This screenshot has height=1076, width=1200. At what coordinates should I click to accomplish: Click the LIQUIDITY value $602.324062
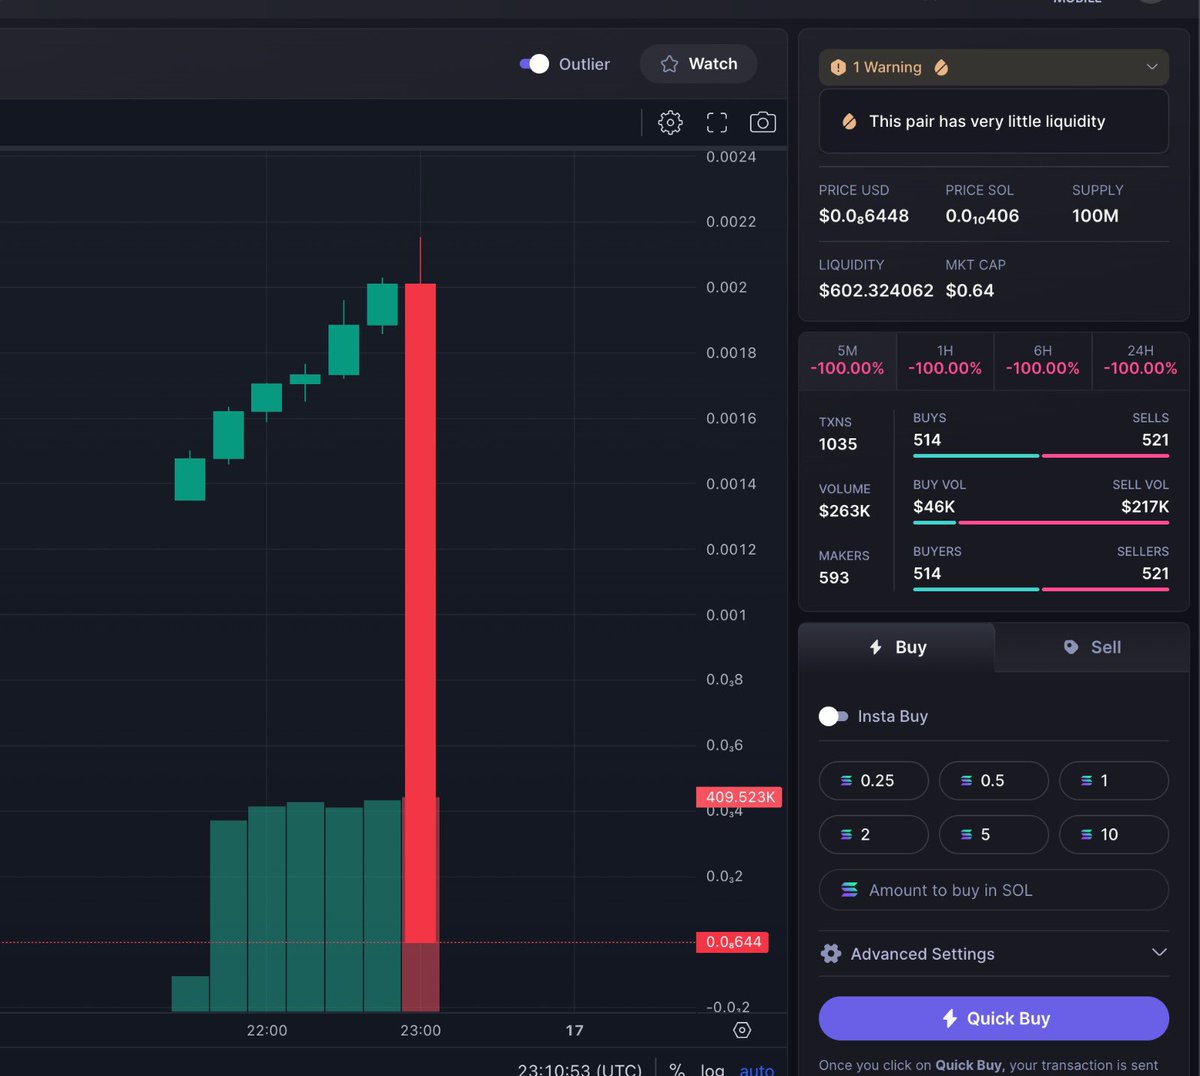876,291
